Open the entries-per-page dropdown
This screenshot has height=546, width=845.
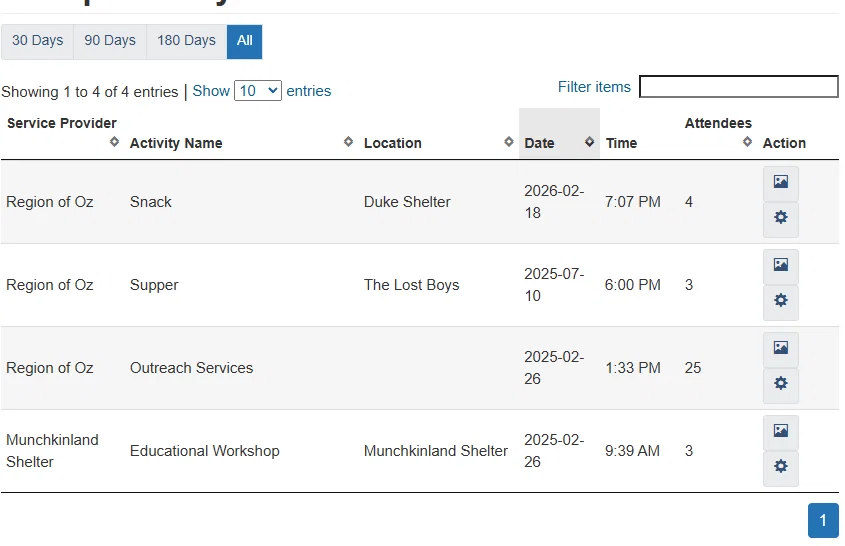click(x=258, y=91)
